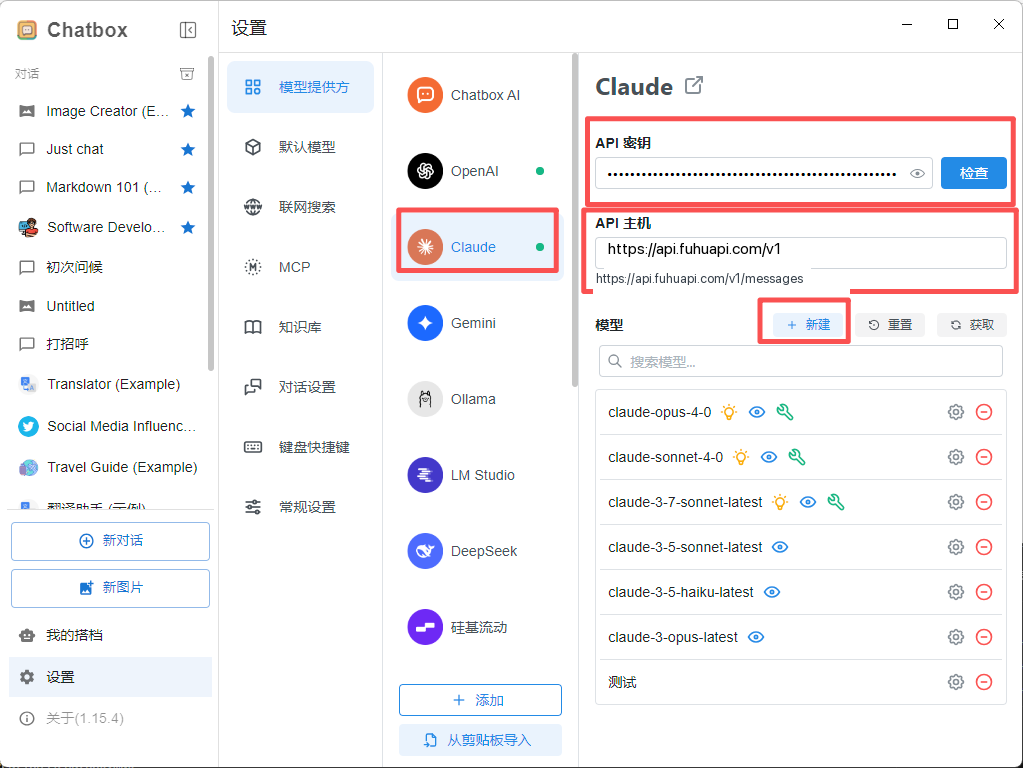Click the API 主机 URL field
The image size is (1023, 768).
click(801, 252)
